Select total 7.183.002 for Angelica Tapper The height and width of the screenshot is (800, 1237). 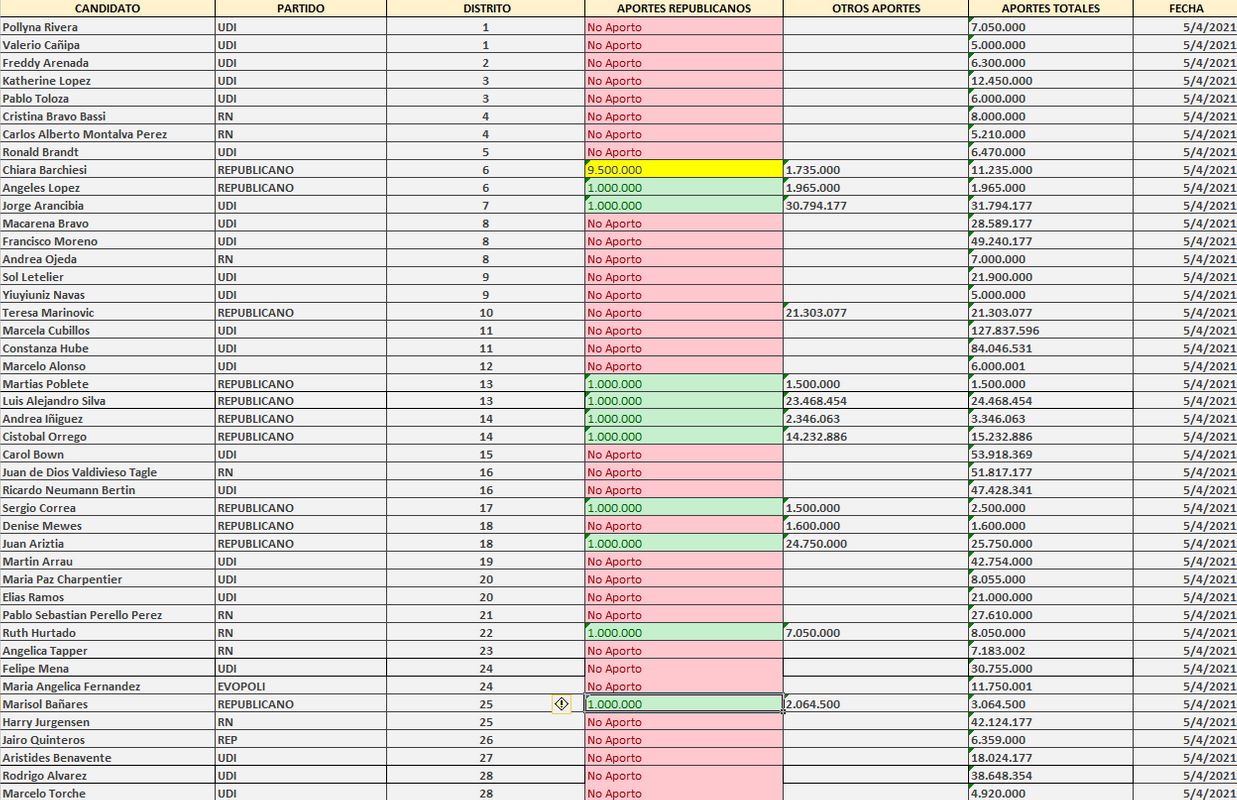tap(1051, 651)
